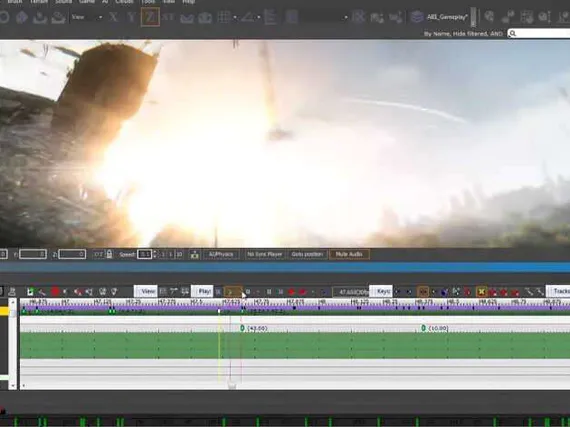
Task: Set speed preset to 10
Action: 179,254
